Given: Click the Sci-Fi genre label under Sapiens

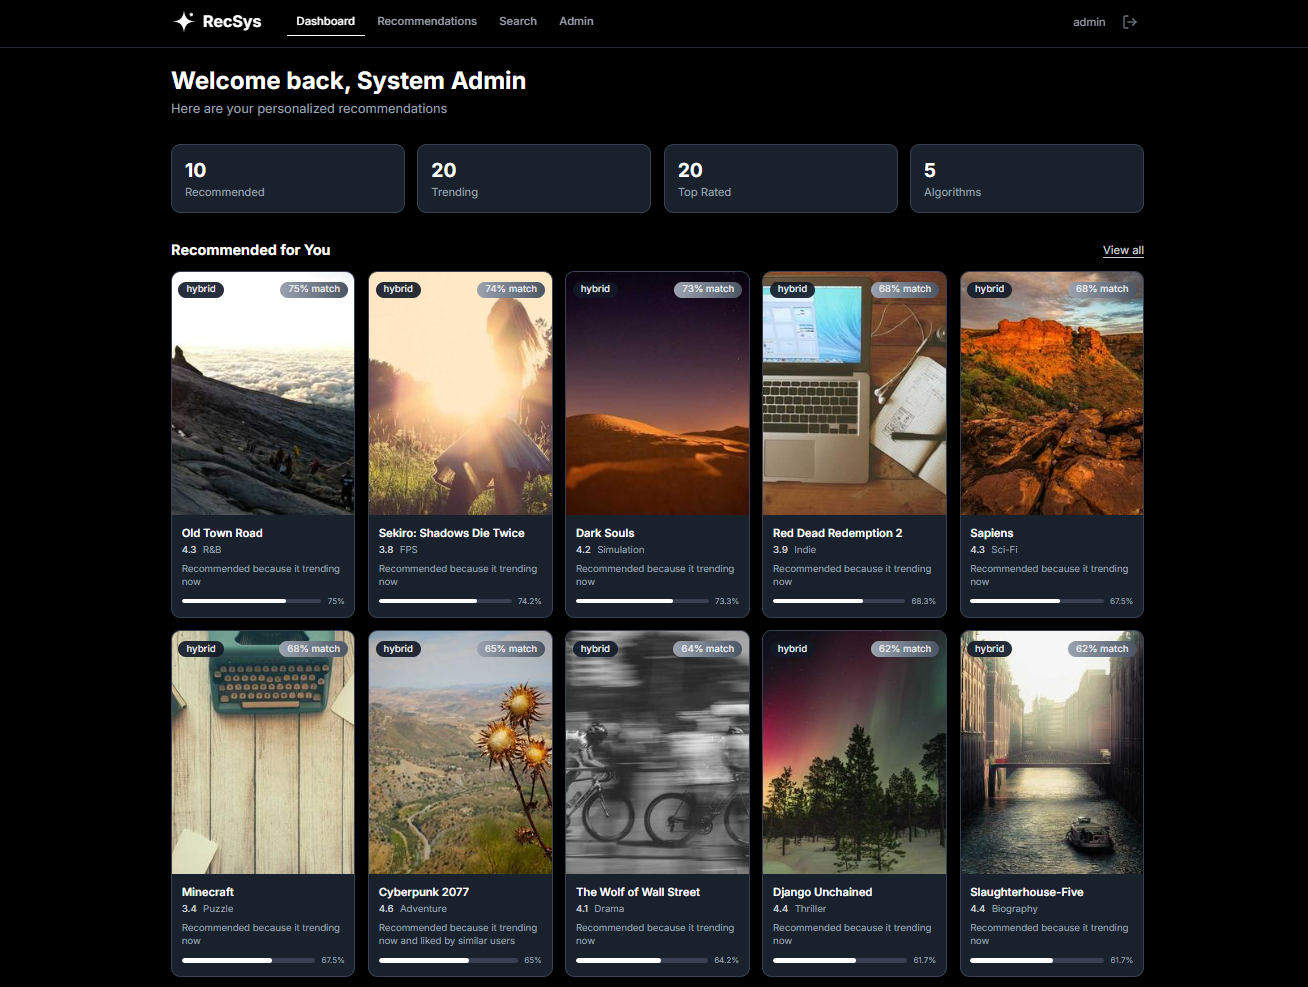Looking at the screenshot, I should (x=1004, y=550).
